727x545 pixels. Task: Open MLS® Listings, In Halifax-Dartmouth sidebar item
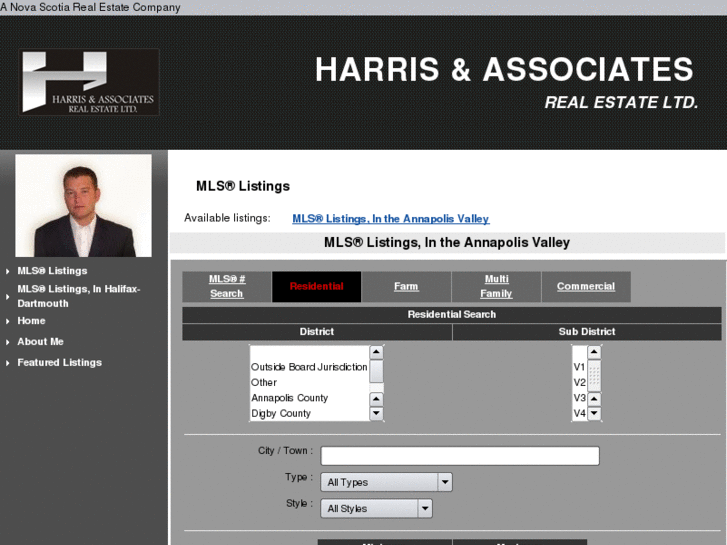(x=79, y=296)
